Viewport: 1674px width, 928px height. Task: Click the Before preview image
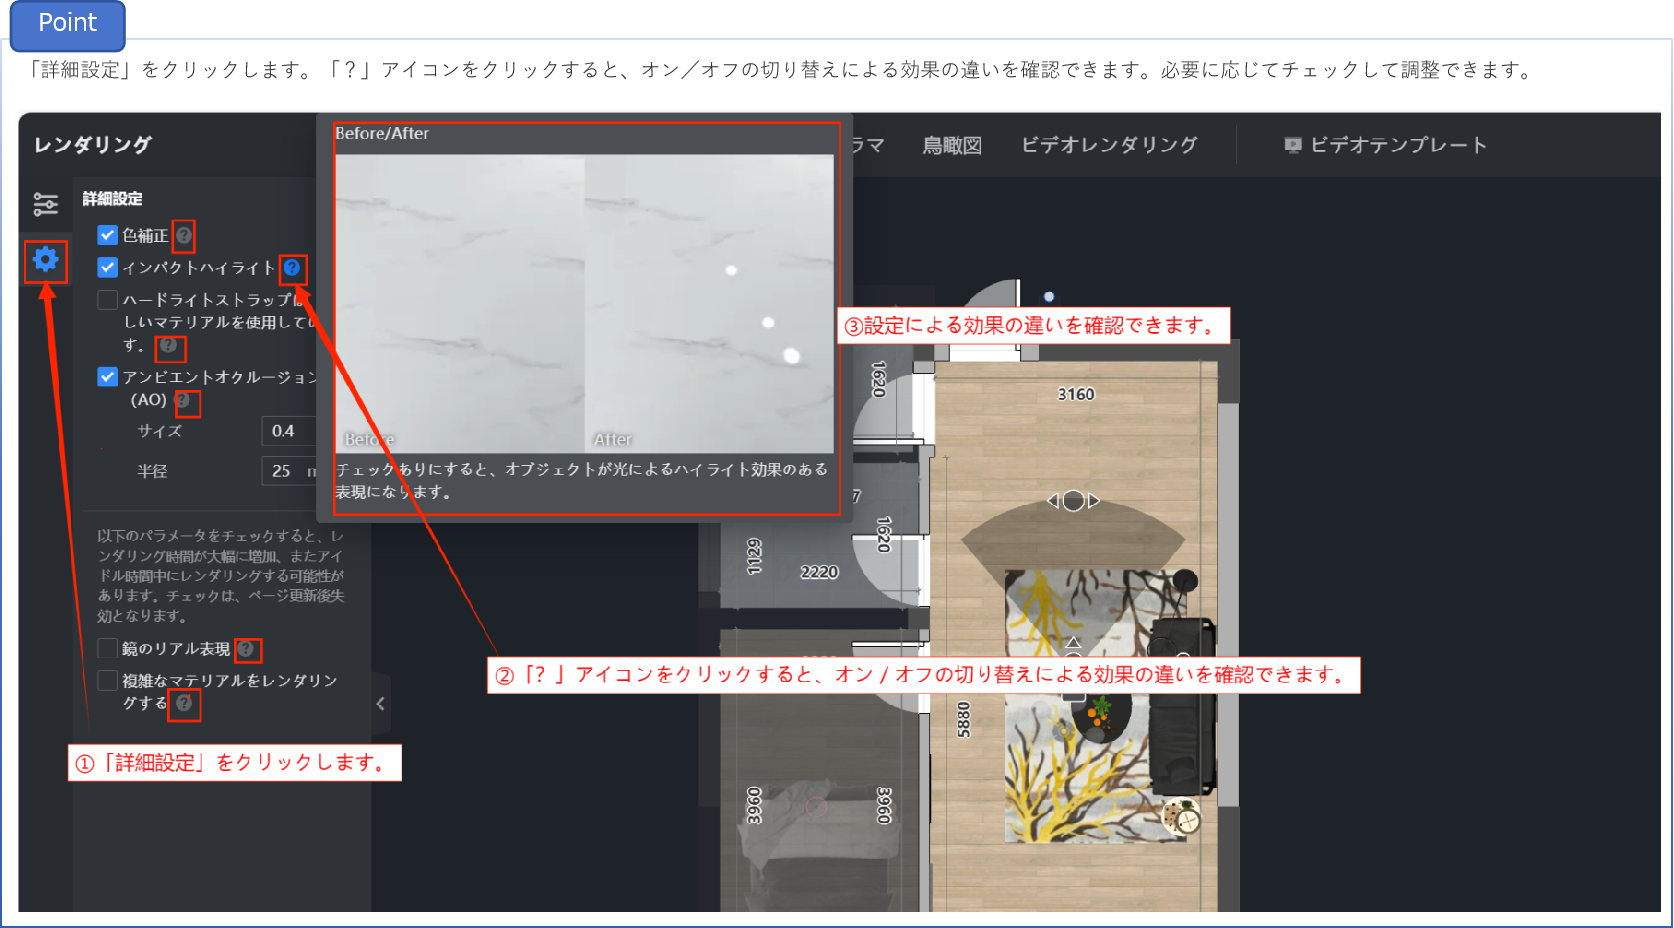pos(460,303)
